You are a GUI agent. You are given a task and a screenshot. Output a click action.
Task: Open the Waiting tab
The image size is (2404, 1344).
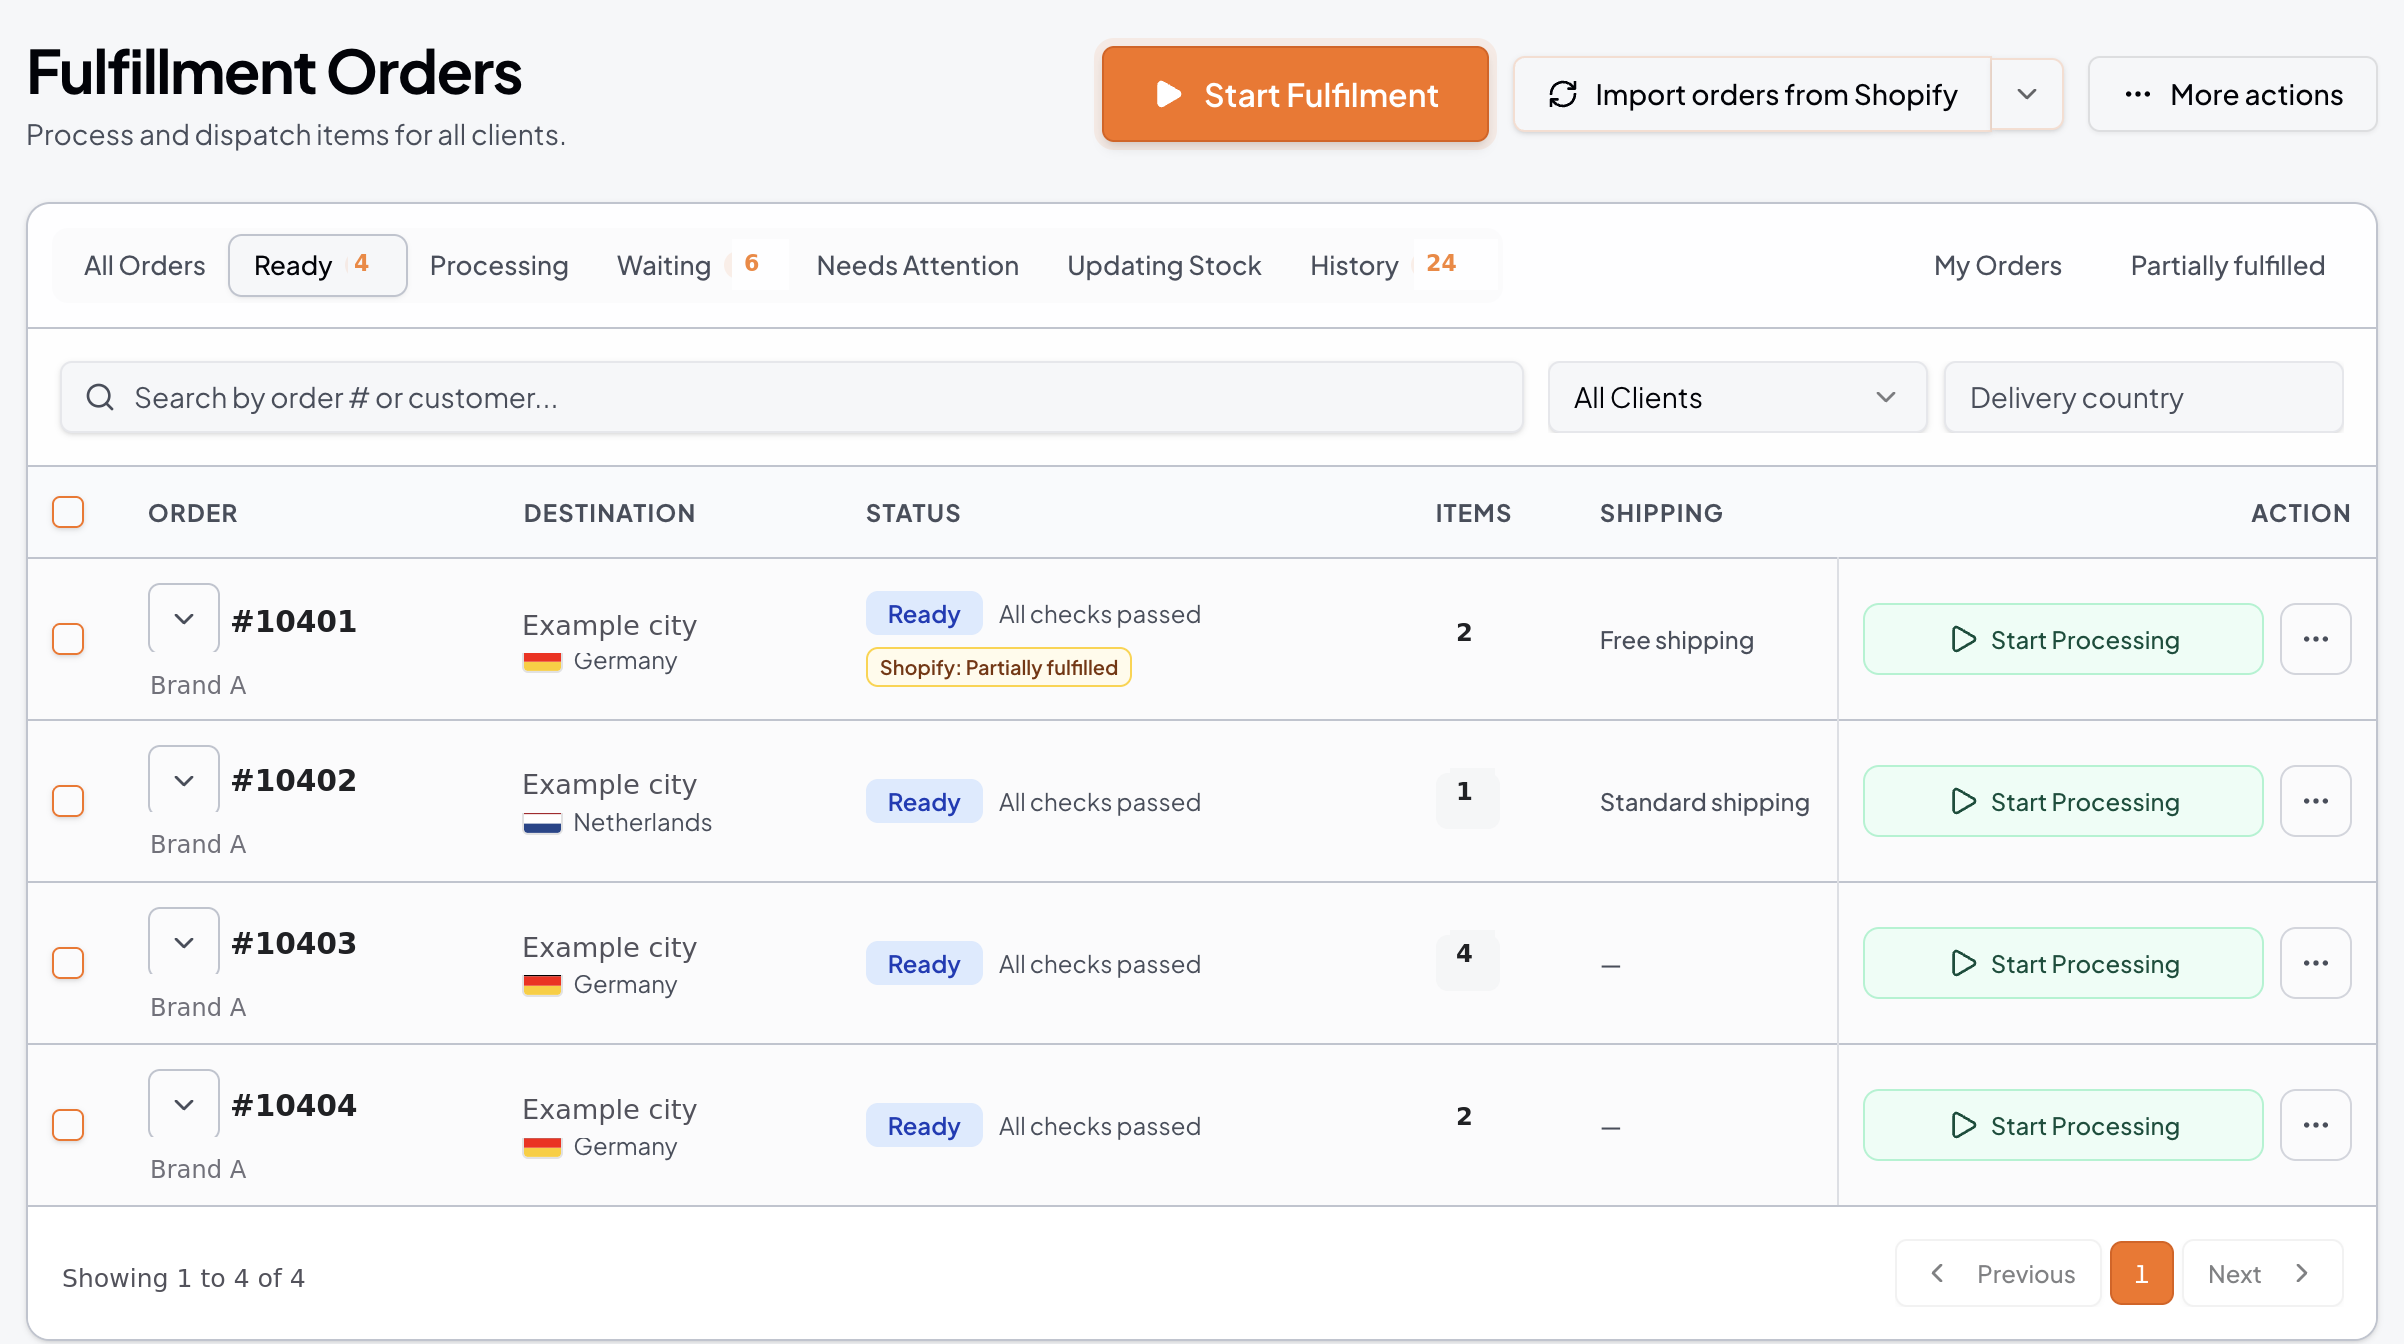(x=690, y=265)
